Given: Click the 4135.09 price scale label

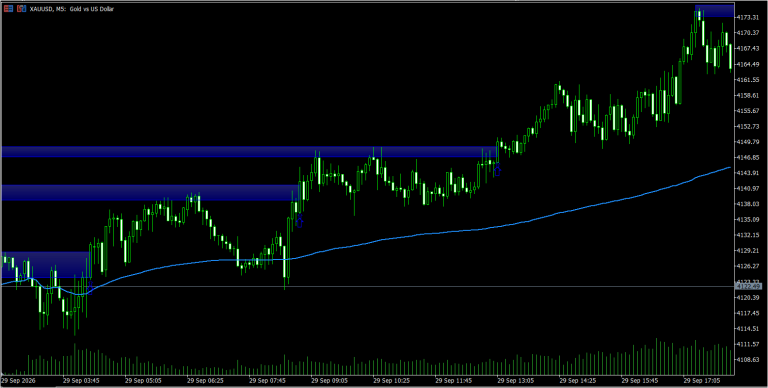Looking at the screenshot, I should click(748, 219).
